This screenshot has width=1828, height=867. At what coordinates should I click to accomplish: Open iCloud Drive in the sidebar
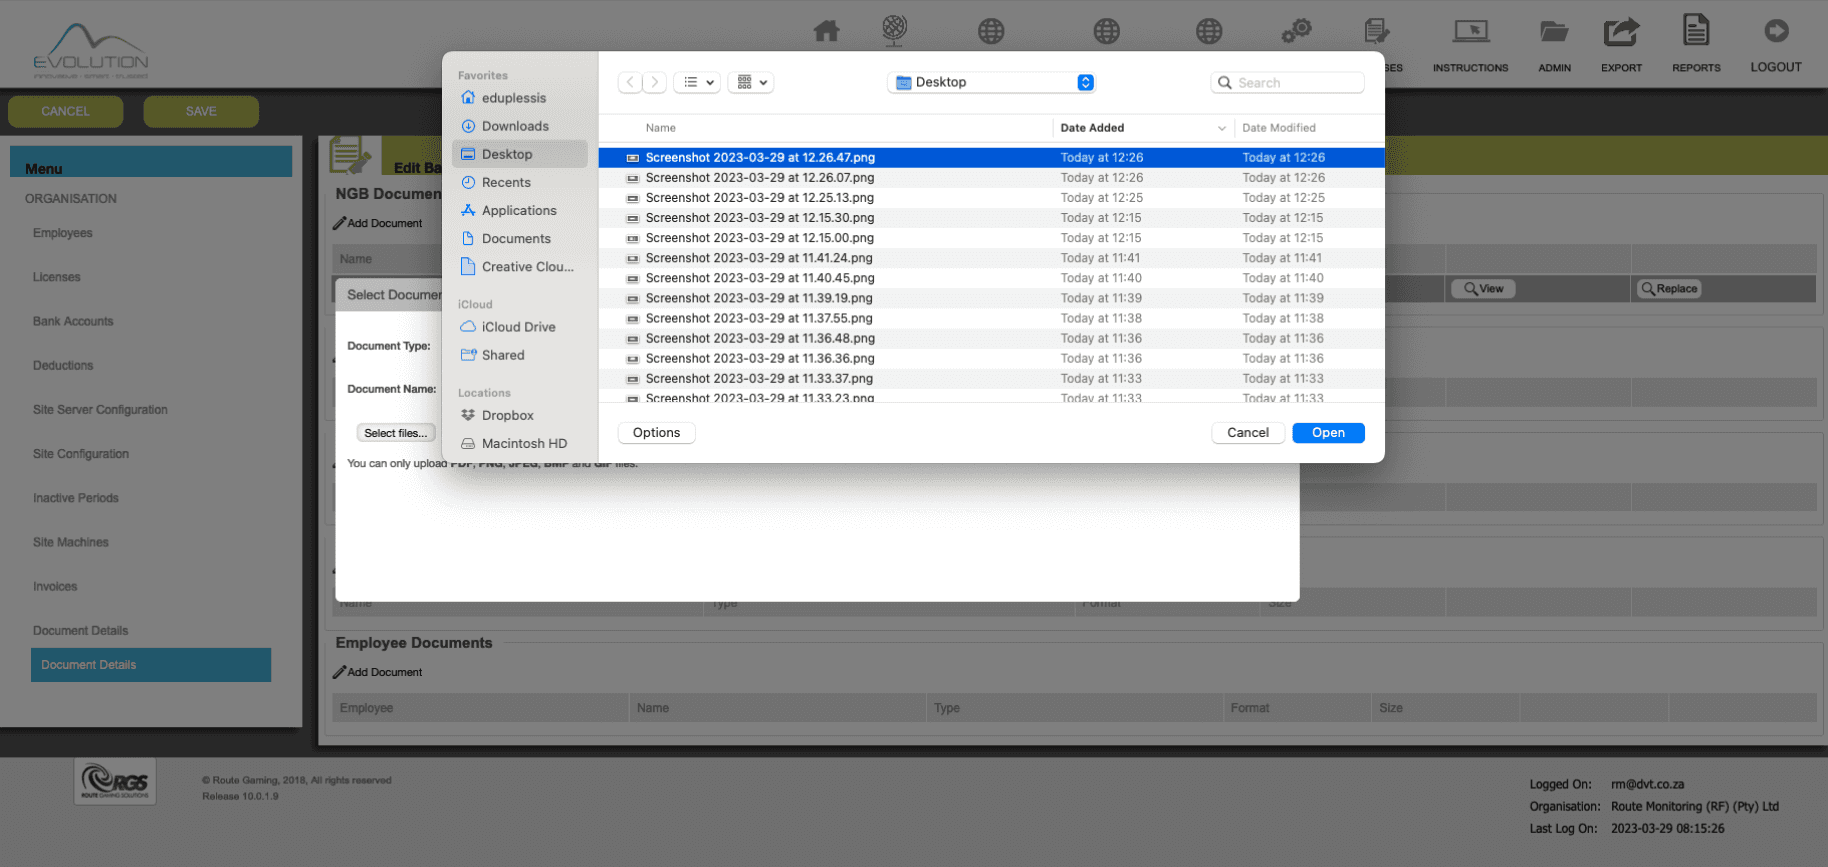[520, 327]
